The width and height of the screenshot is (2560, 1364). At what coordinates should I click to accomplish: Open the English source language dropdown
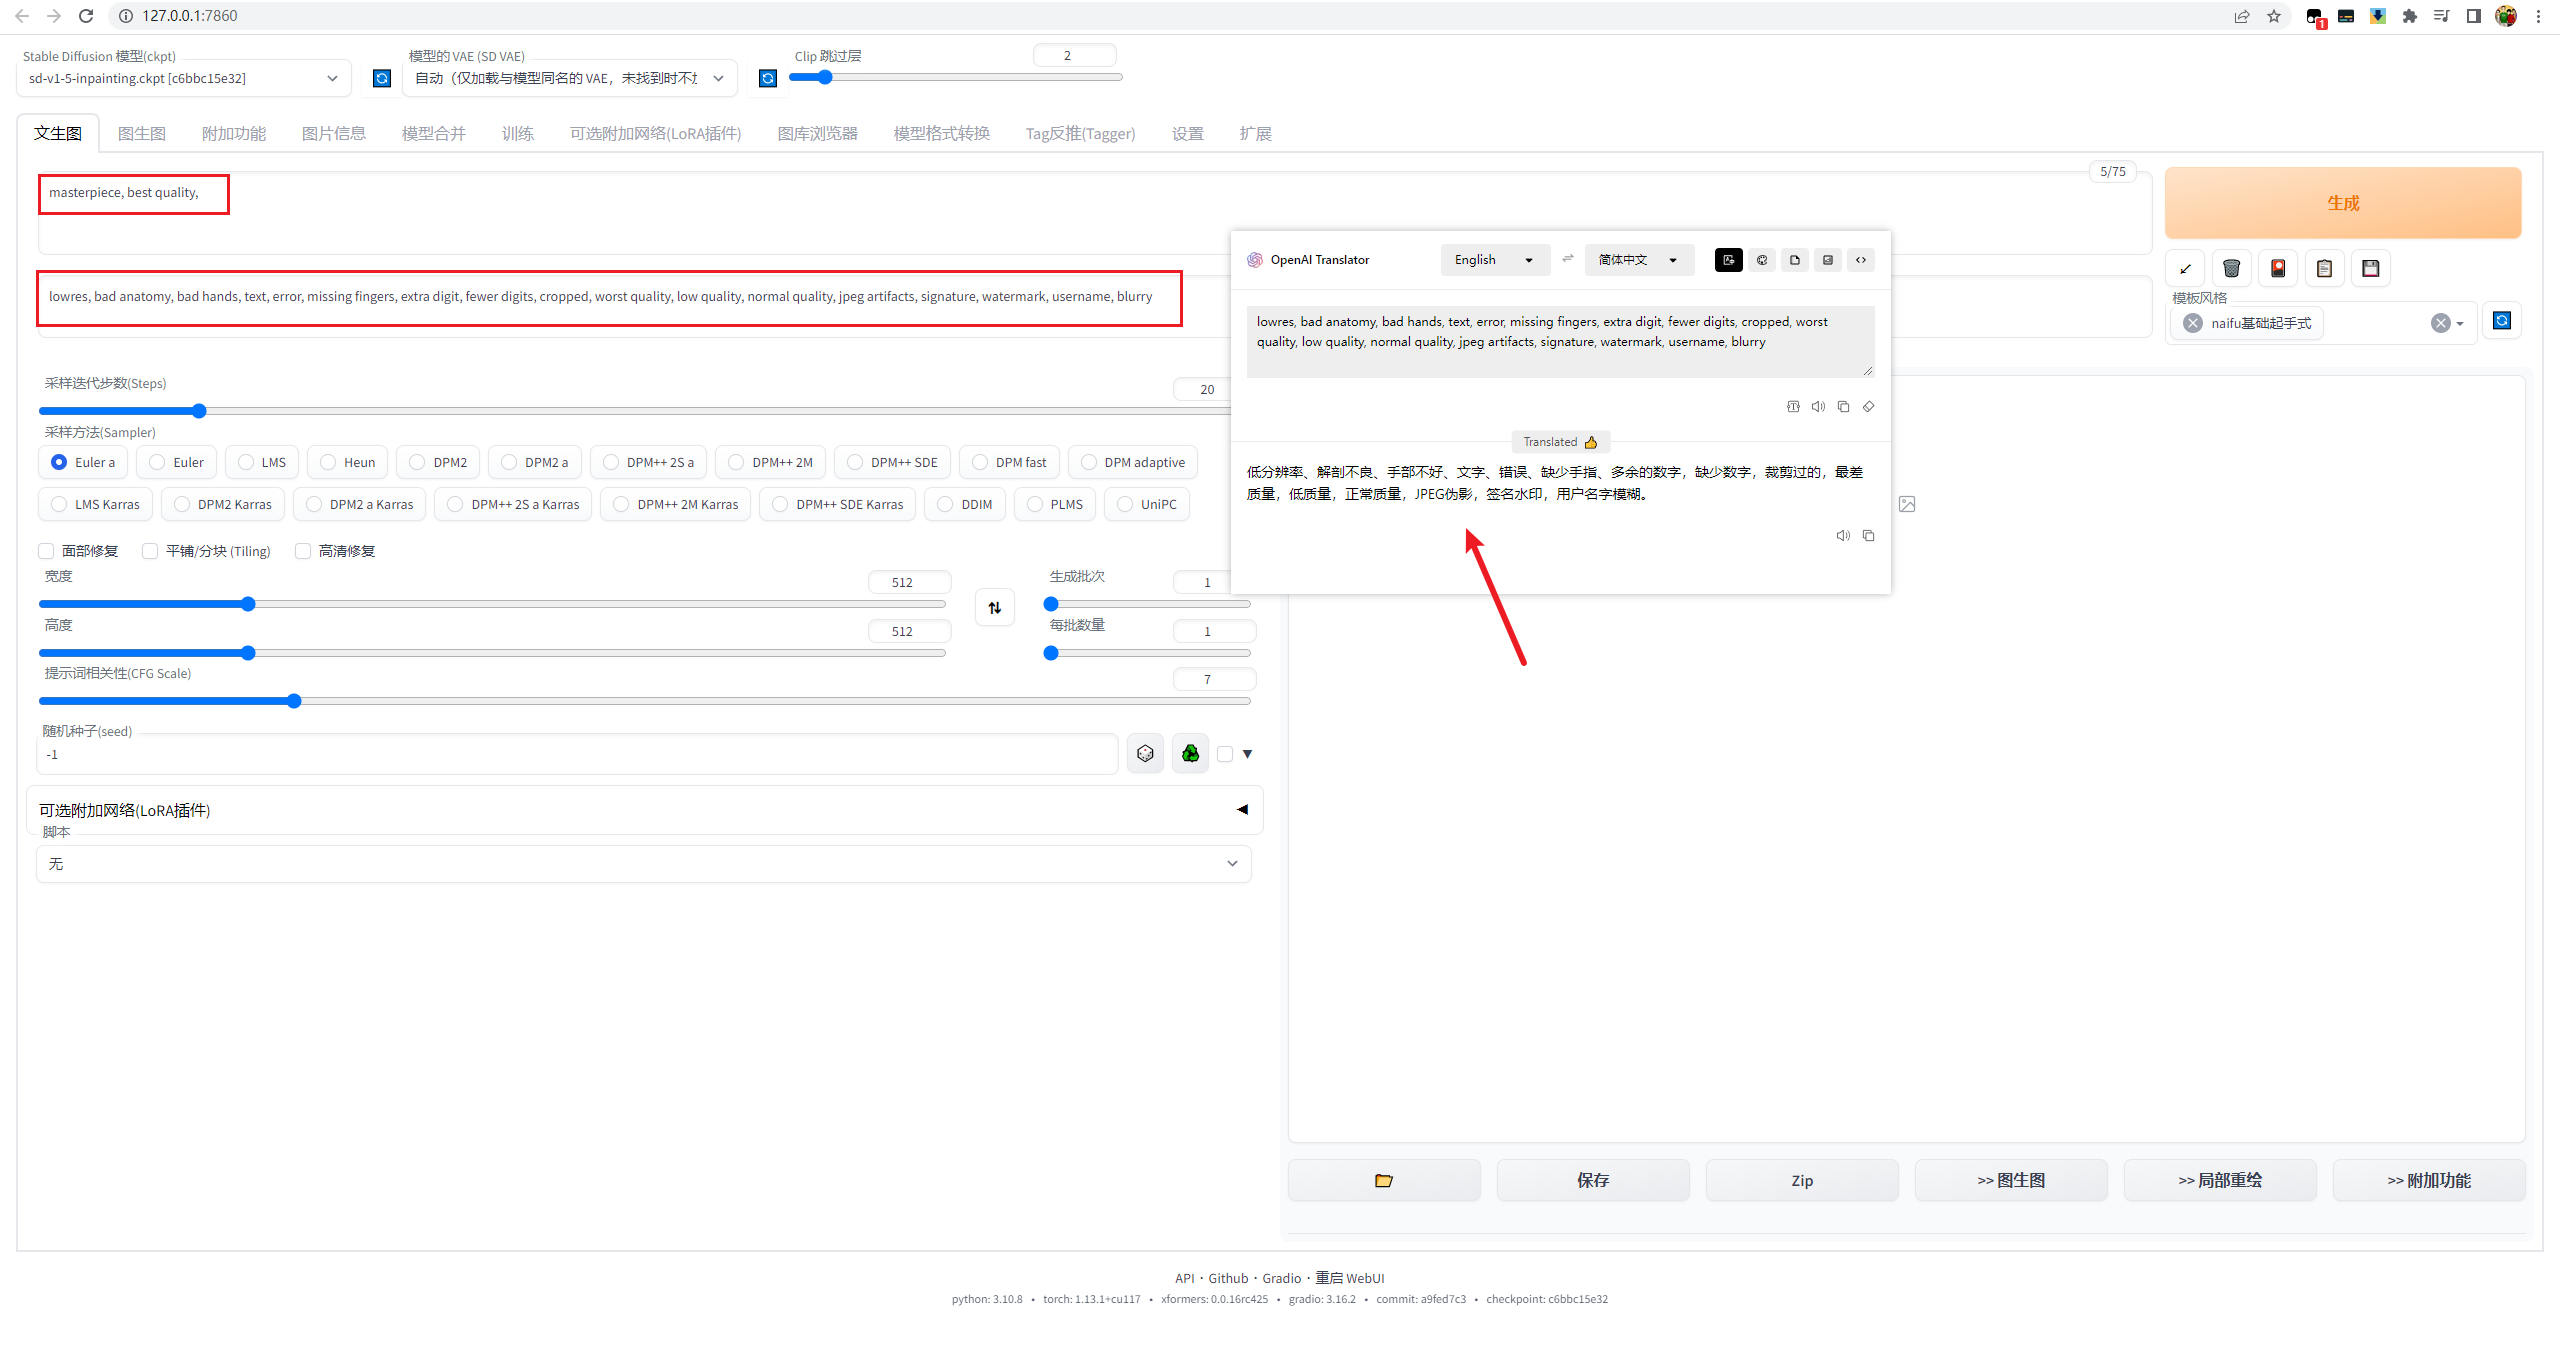point(1494,260)
